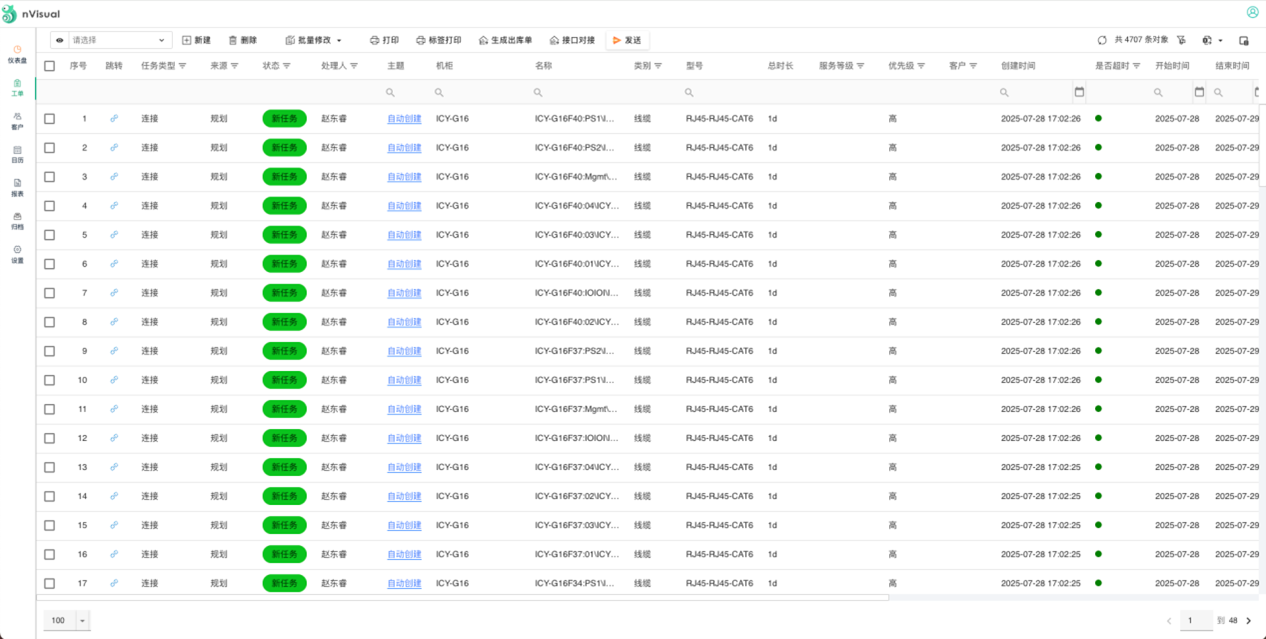The width and height of the screenshot is (1266, 639).
Task: Click the search icon under 型号 column
Action: 689,92
